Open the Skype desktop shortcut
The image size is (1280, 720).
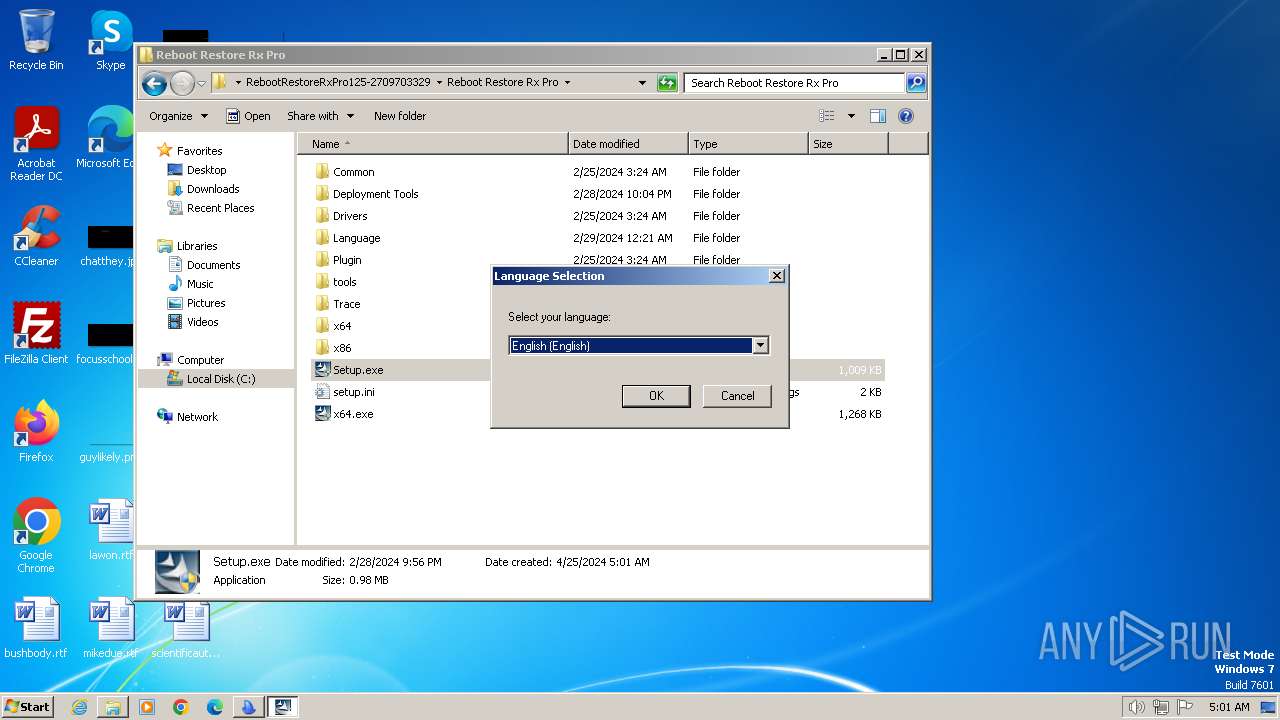[111, 40]
